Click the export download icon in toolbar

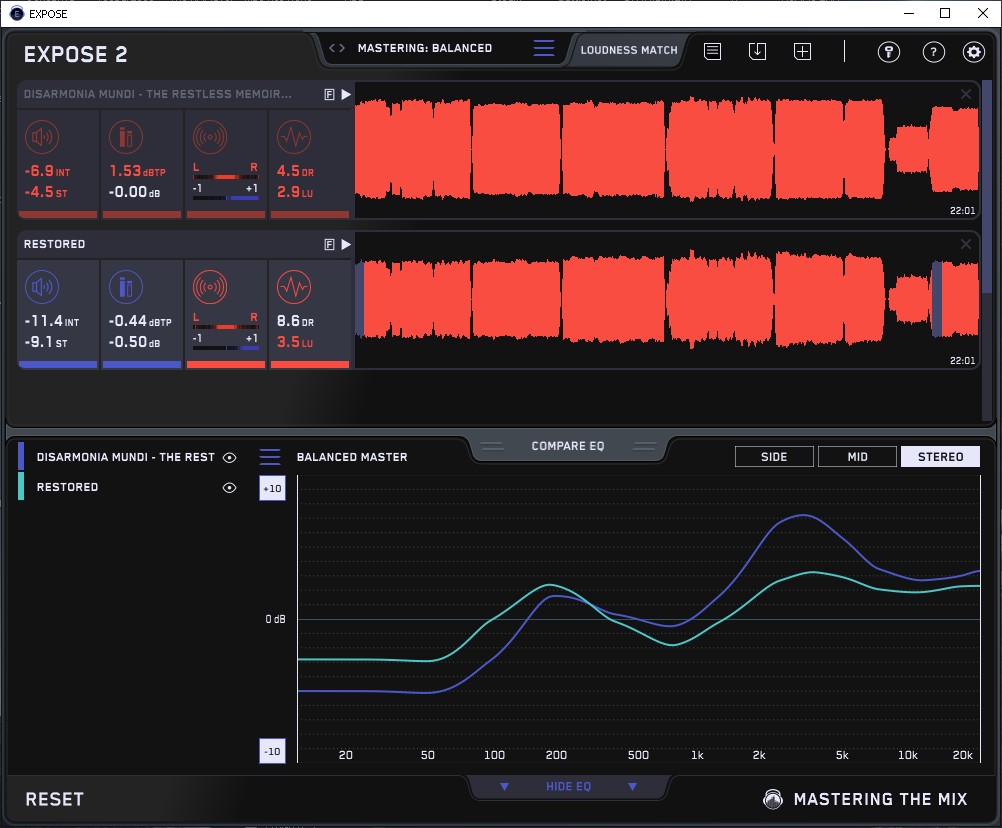tap(757, 51)
